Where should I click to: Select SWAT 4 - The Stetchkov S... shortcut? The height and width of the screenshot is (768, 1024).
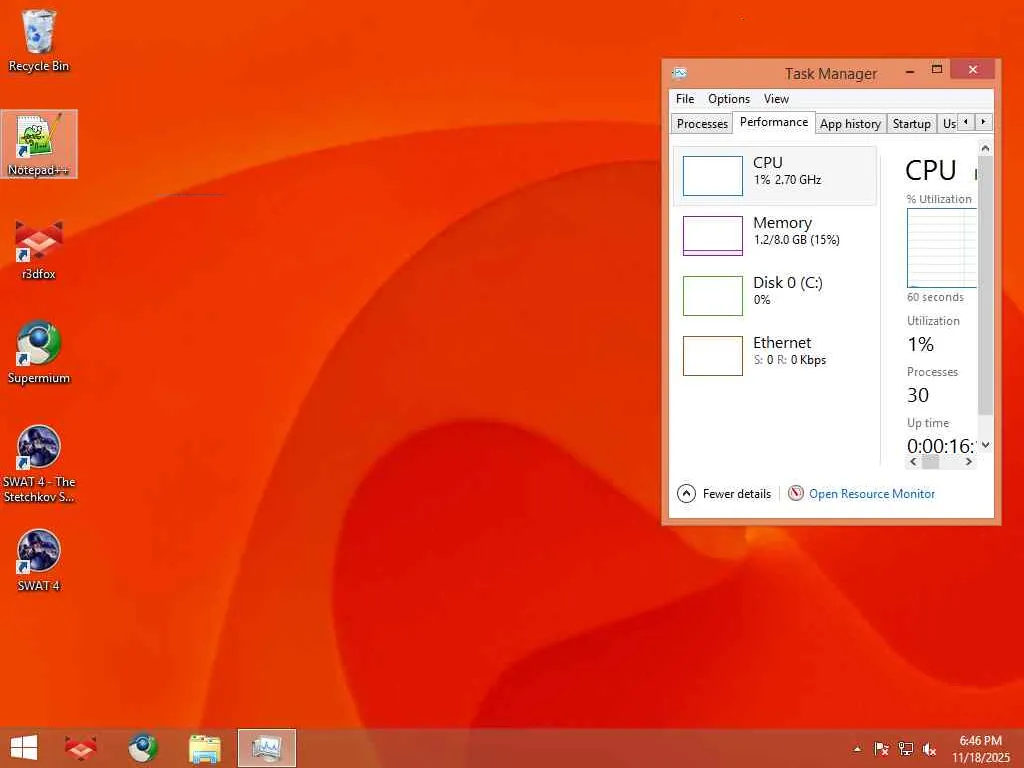click(x=39, y=464)
